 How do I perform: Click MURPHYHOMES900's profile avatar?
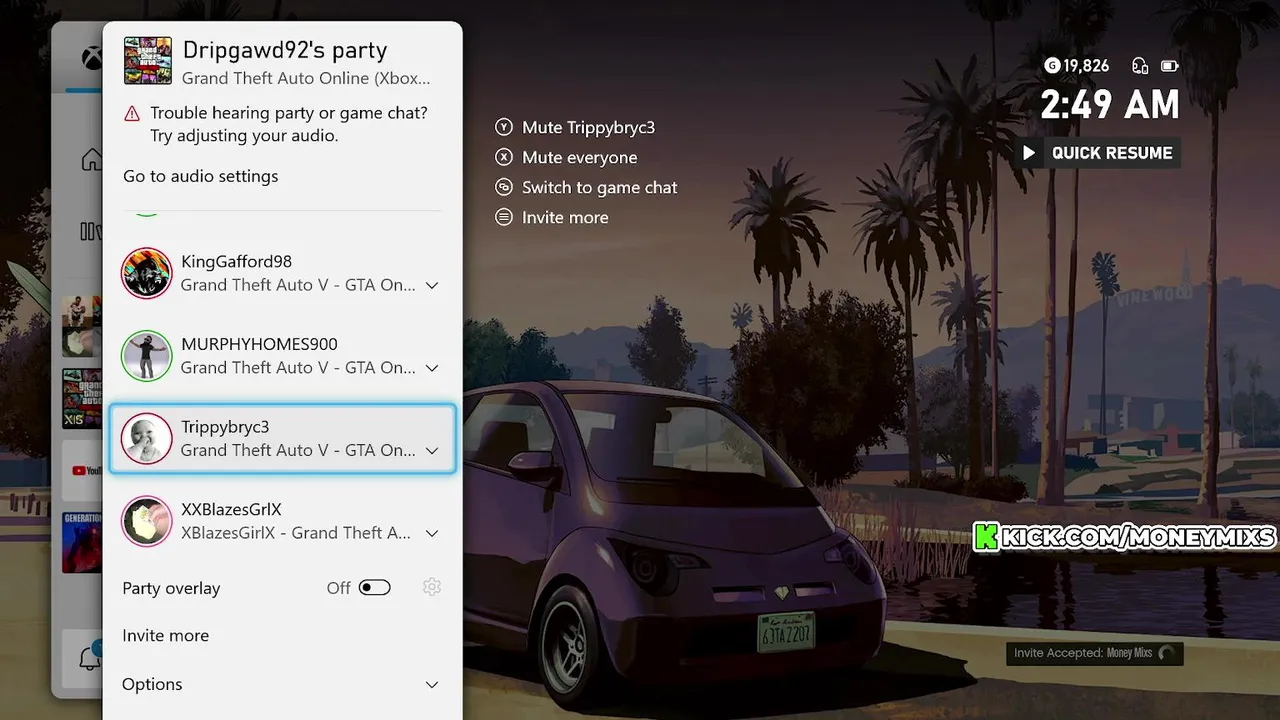pos(146,356)
